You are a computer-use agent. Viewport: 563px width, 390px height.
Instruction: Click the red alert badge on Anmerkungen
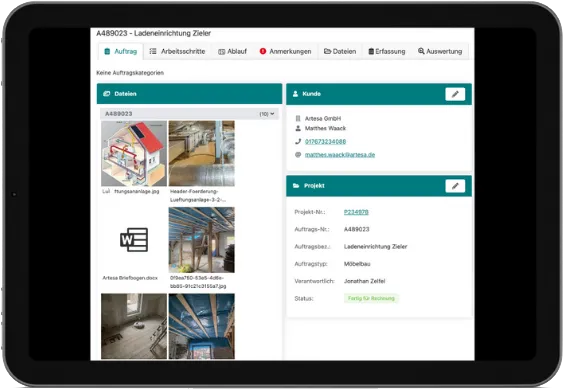point(263,51)
